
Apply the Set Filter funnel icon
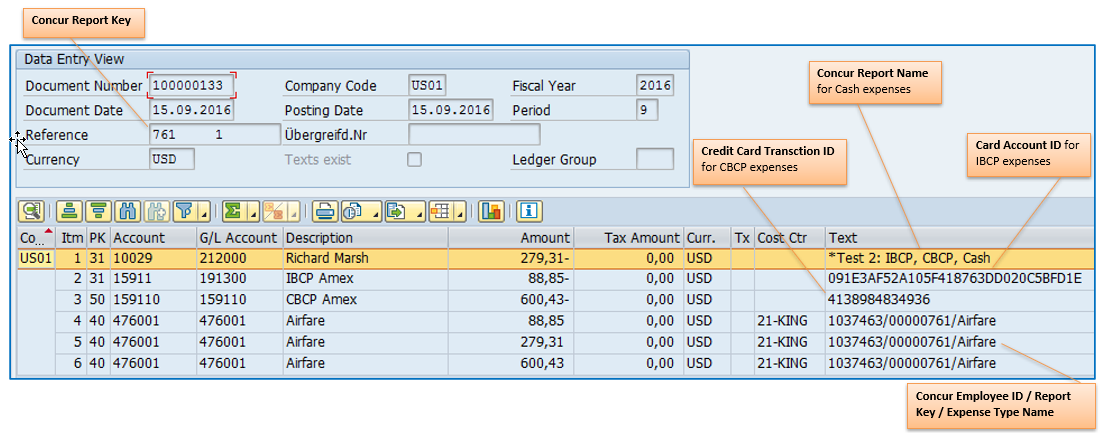point(184,211)
